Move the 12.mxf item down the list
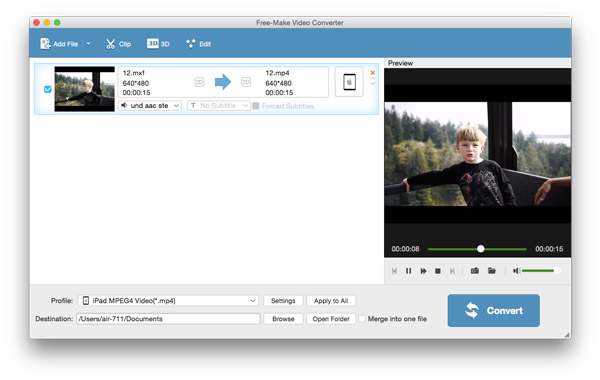600x380 pixels. coord(373,83)
